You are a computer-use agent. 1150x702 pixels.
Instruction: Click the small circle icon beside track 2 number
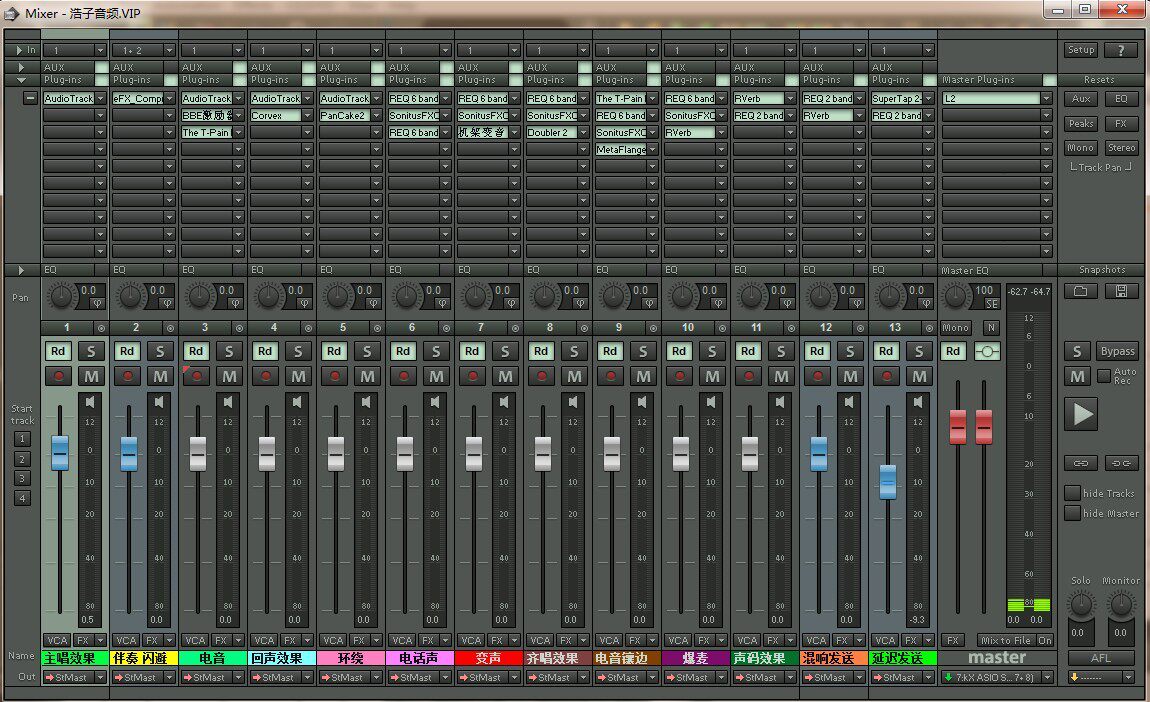click(x=170, y=328)
